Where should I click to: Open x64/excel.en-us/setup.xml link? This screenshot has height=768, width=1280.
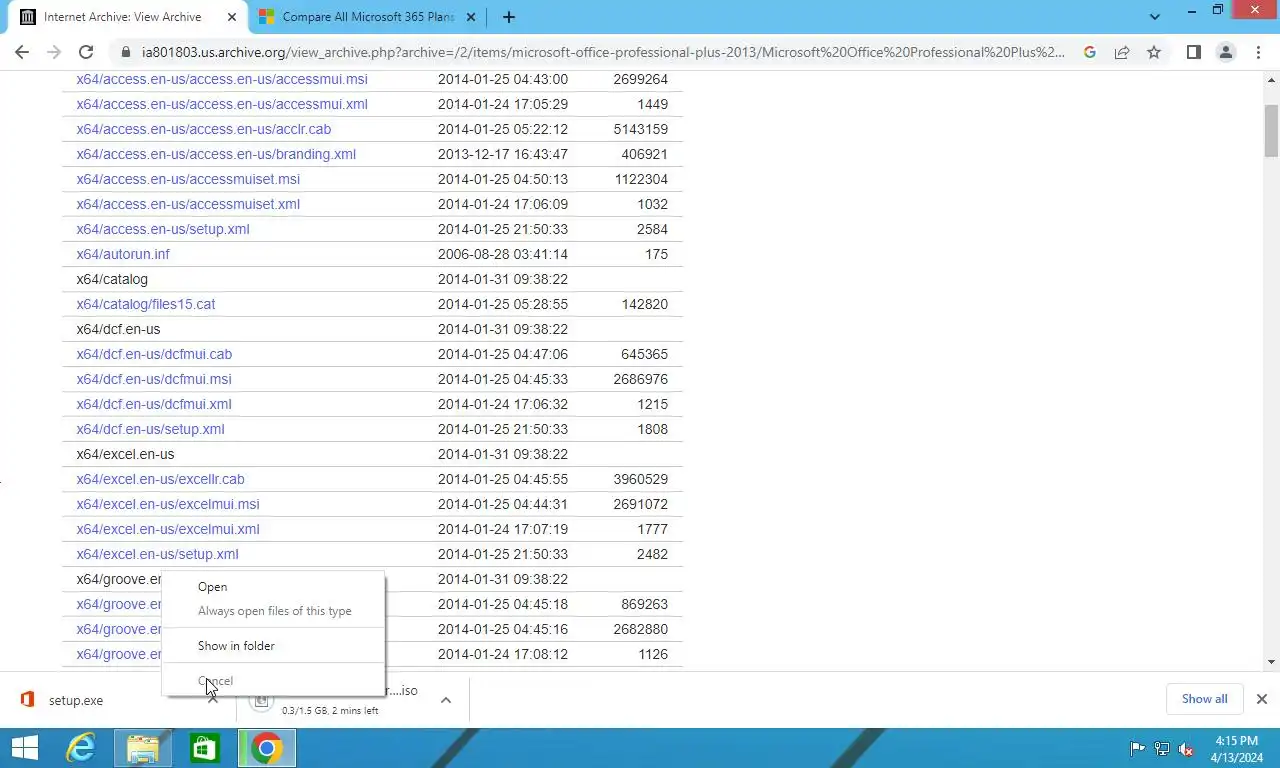(157, 554)
